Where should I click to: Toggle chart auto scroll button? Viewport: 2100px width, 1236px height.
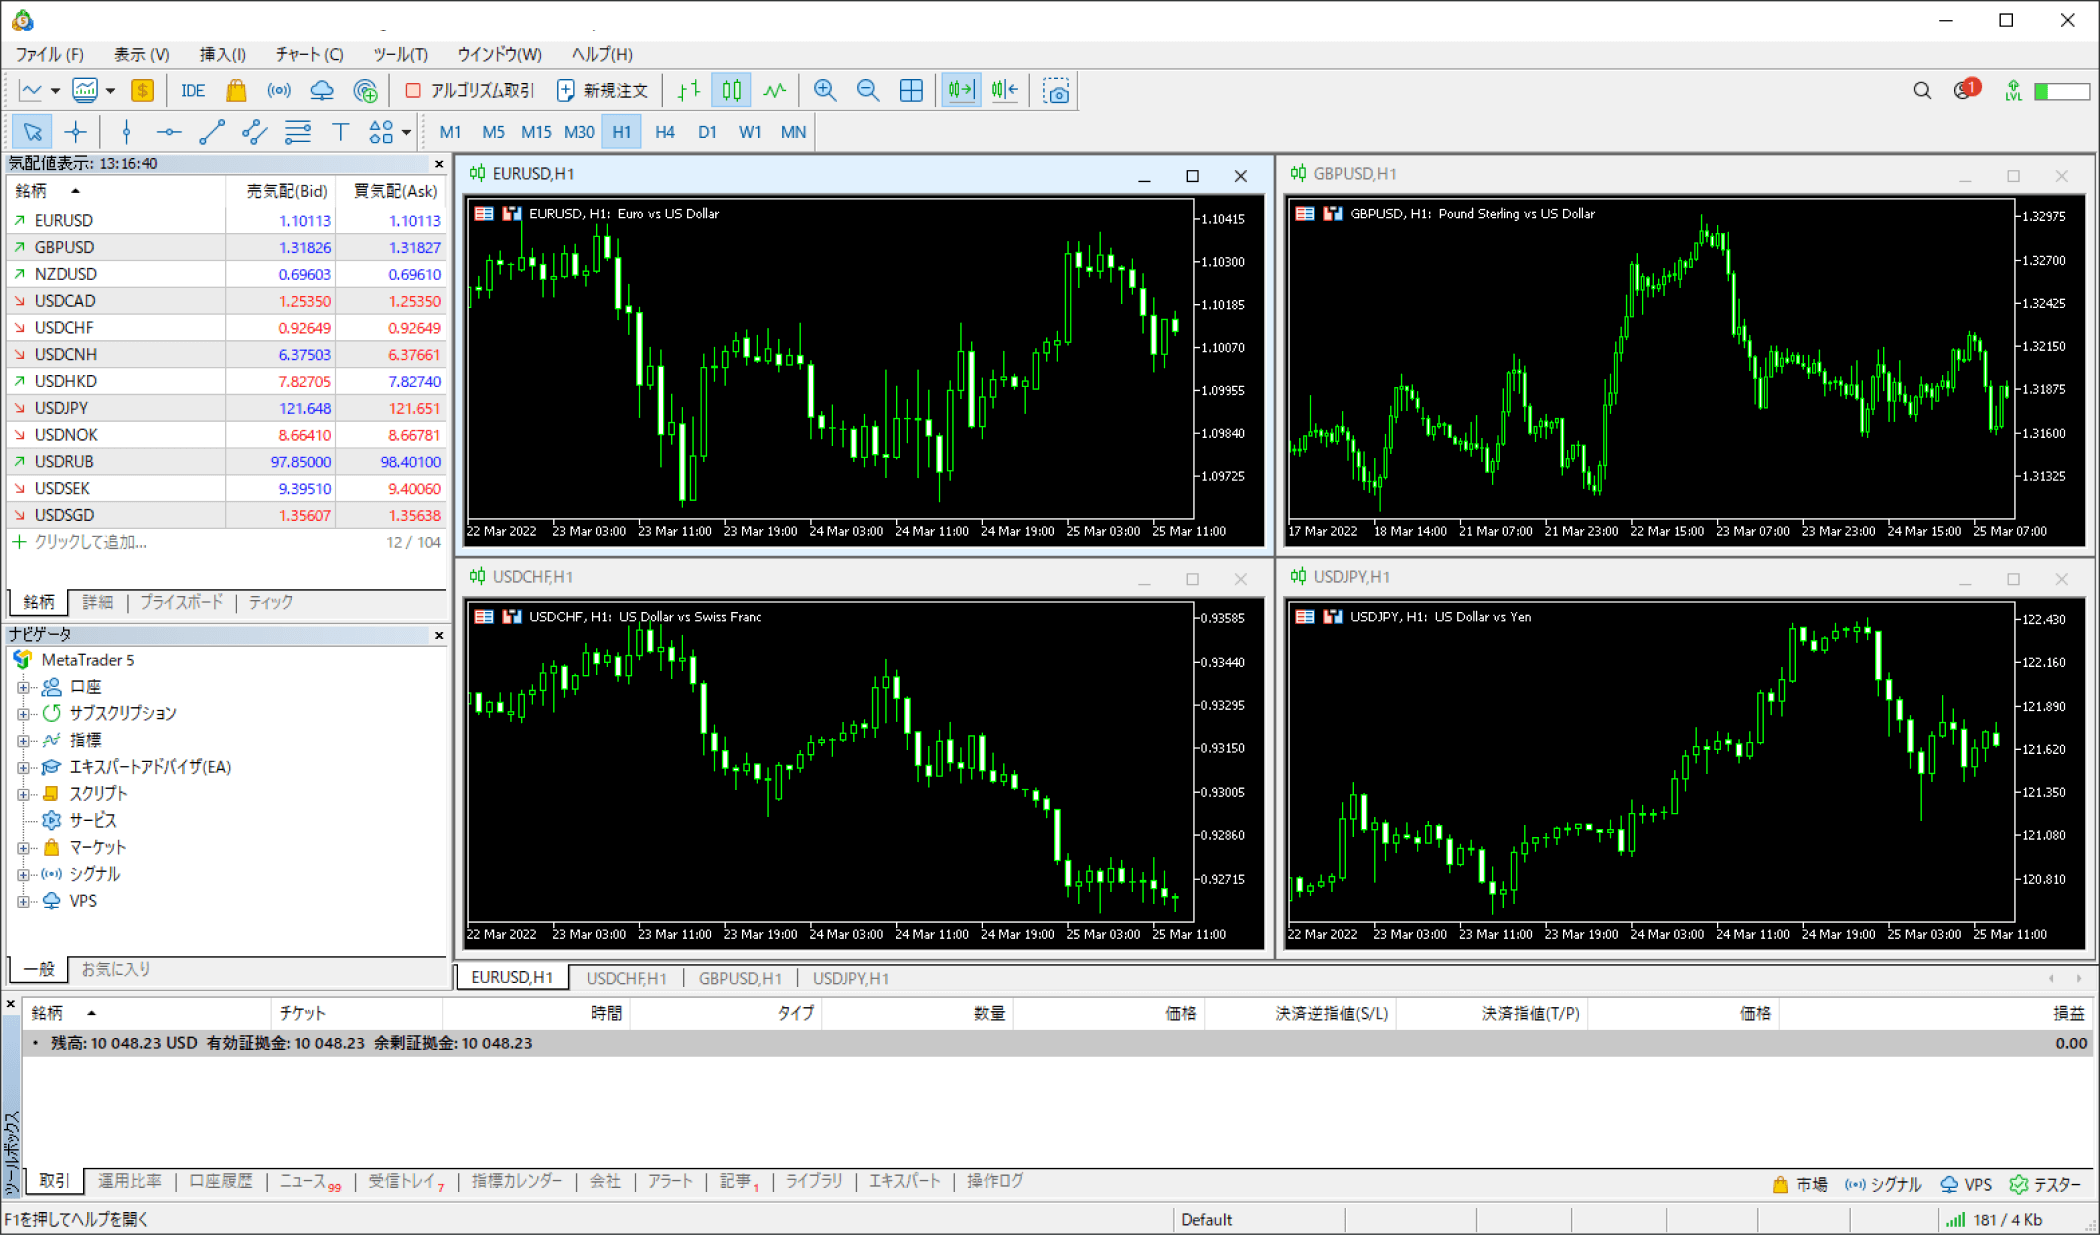[x=961, y=91]
